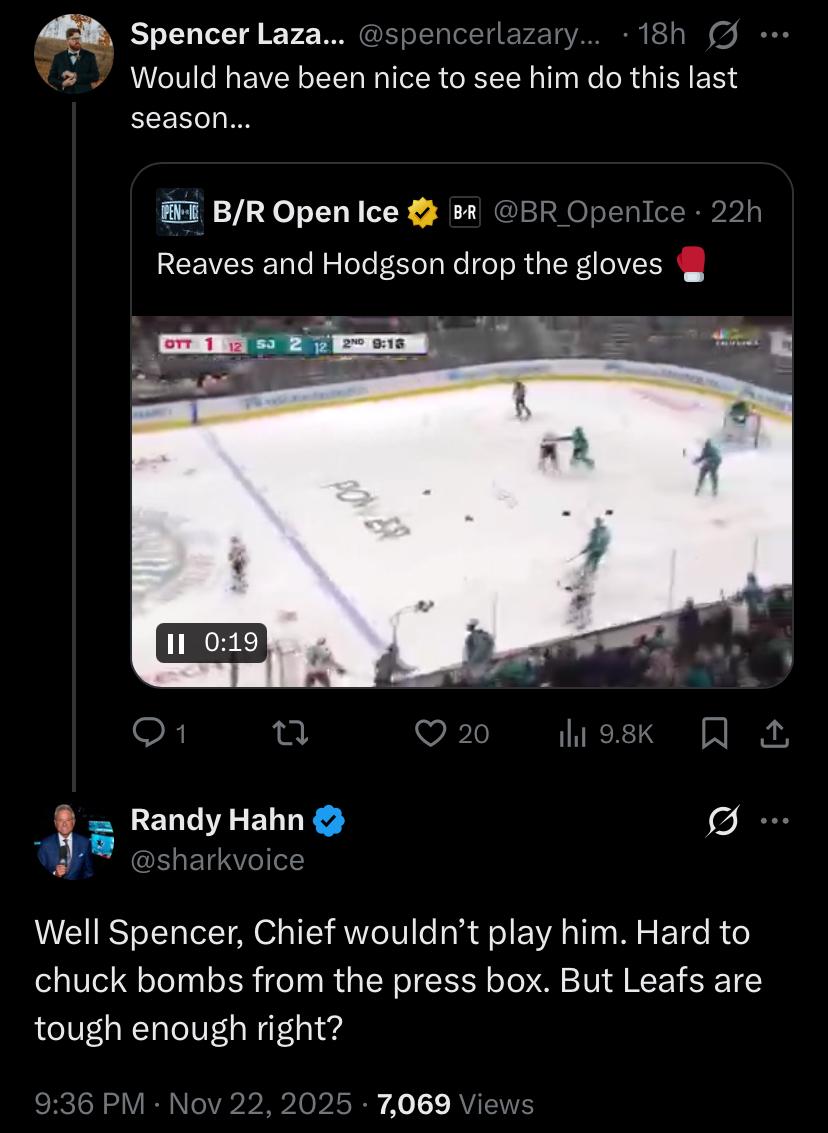The height and width of the screenshot is (1133, 828).
Task: Tap the B/R Open Ice avatar
Action: click(x=182, y=212)
